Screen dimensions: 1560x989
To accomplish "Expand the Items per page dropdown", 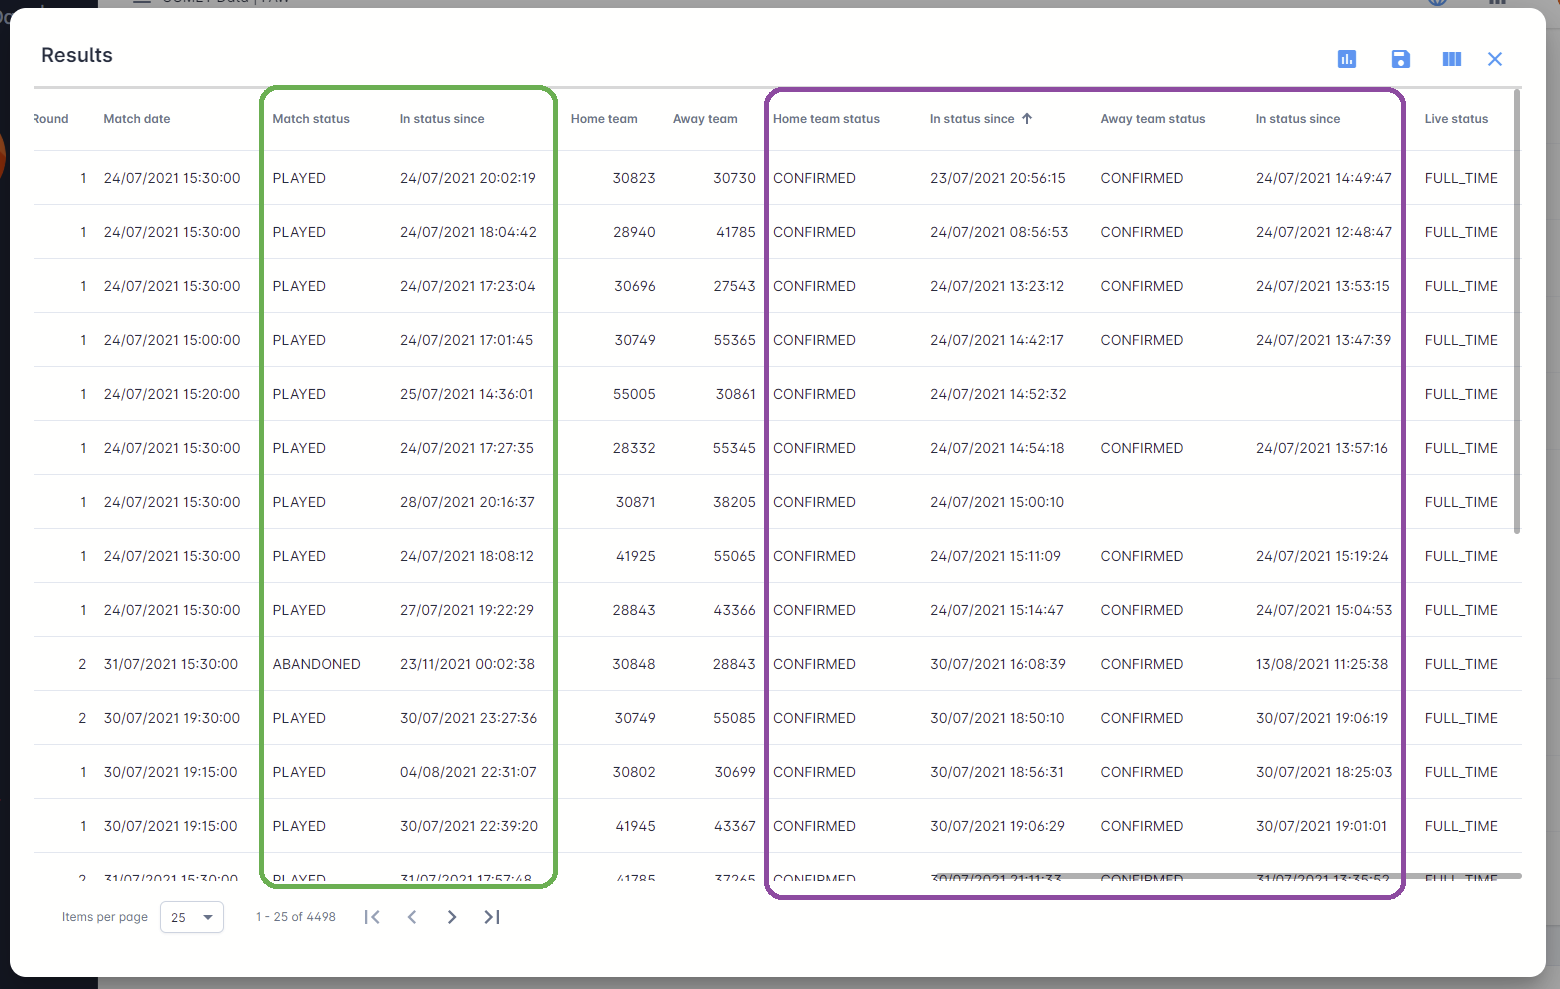I will (192, 917).
